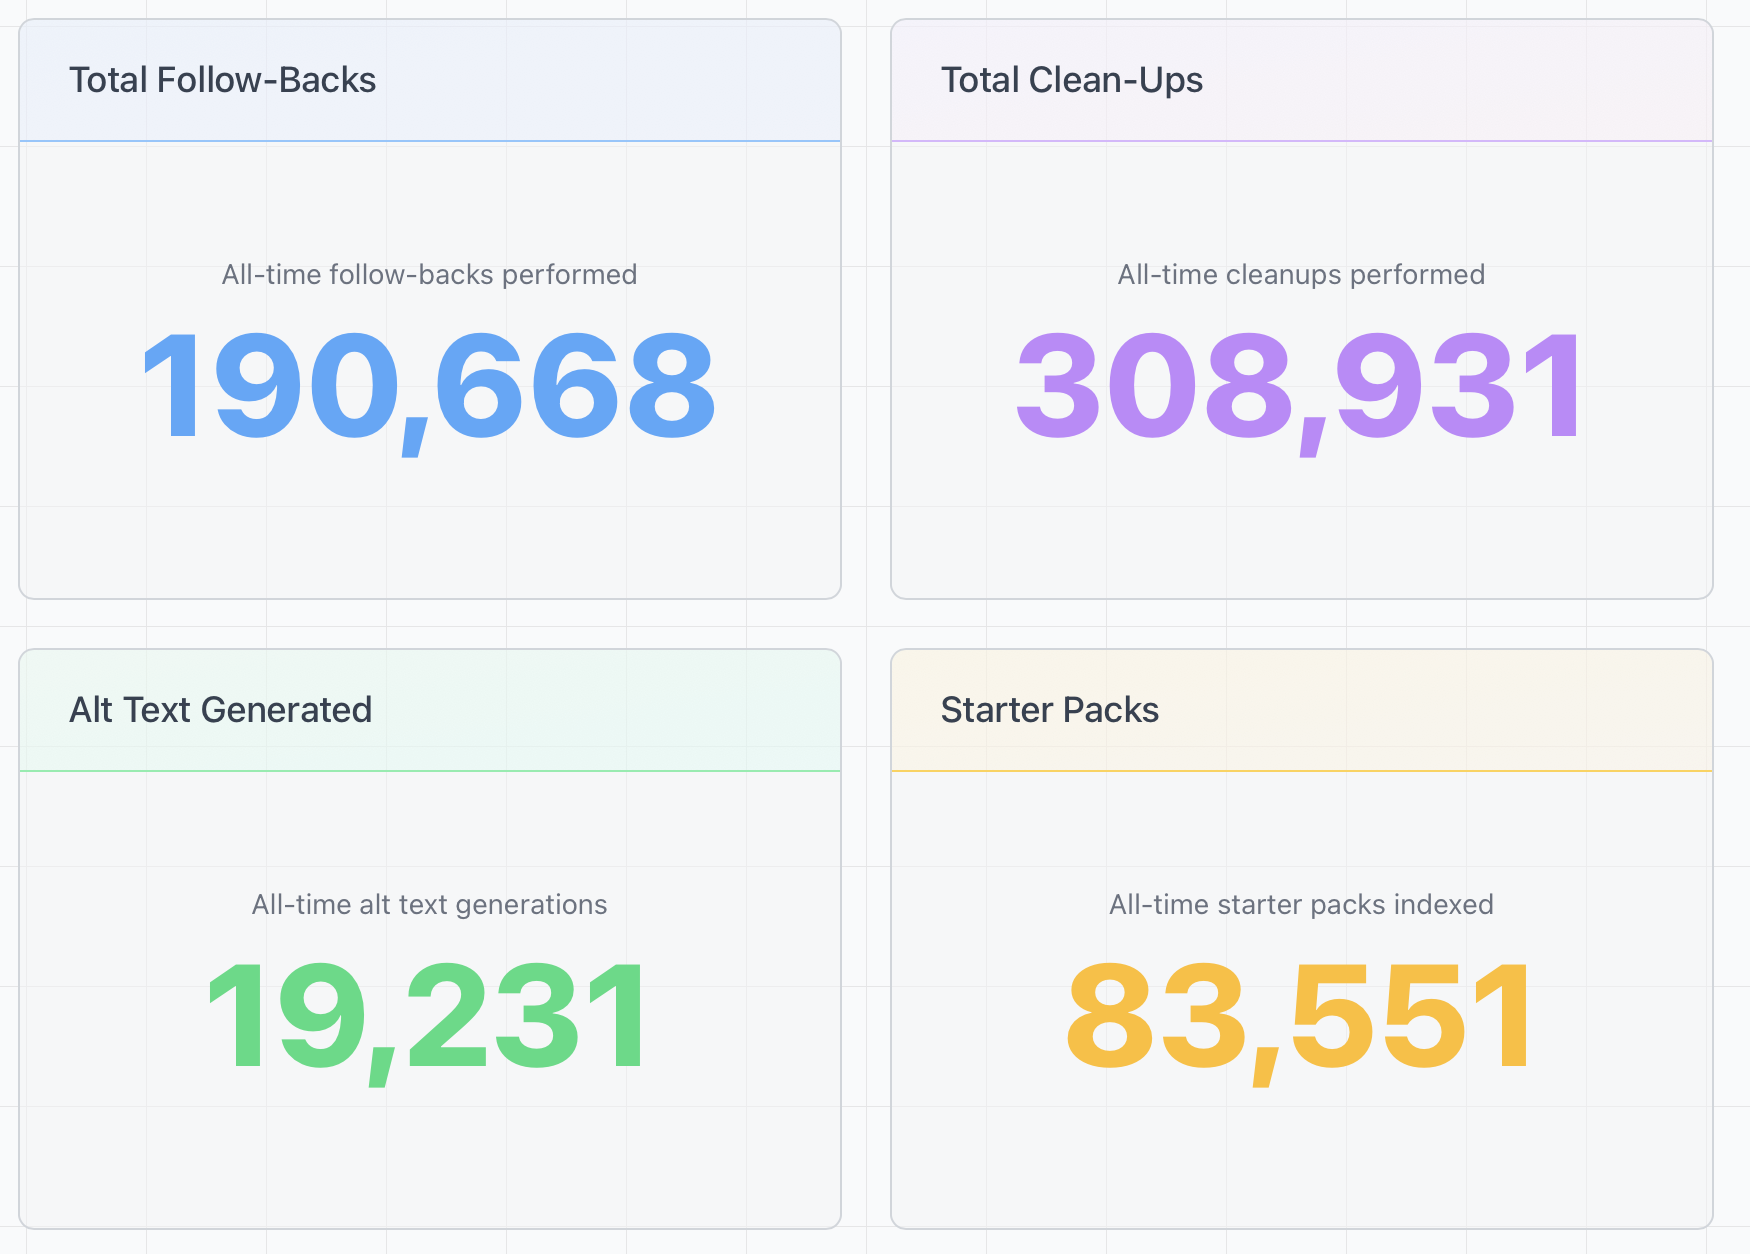Click 'All-time alt text generations' caption
Image resolution: width=1750 pixels, height=1254 pixels.
coord(430,905)
